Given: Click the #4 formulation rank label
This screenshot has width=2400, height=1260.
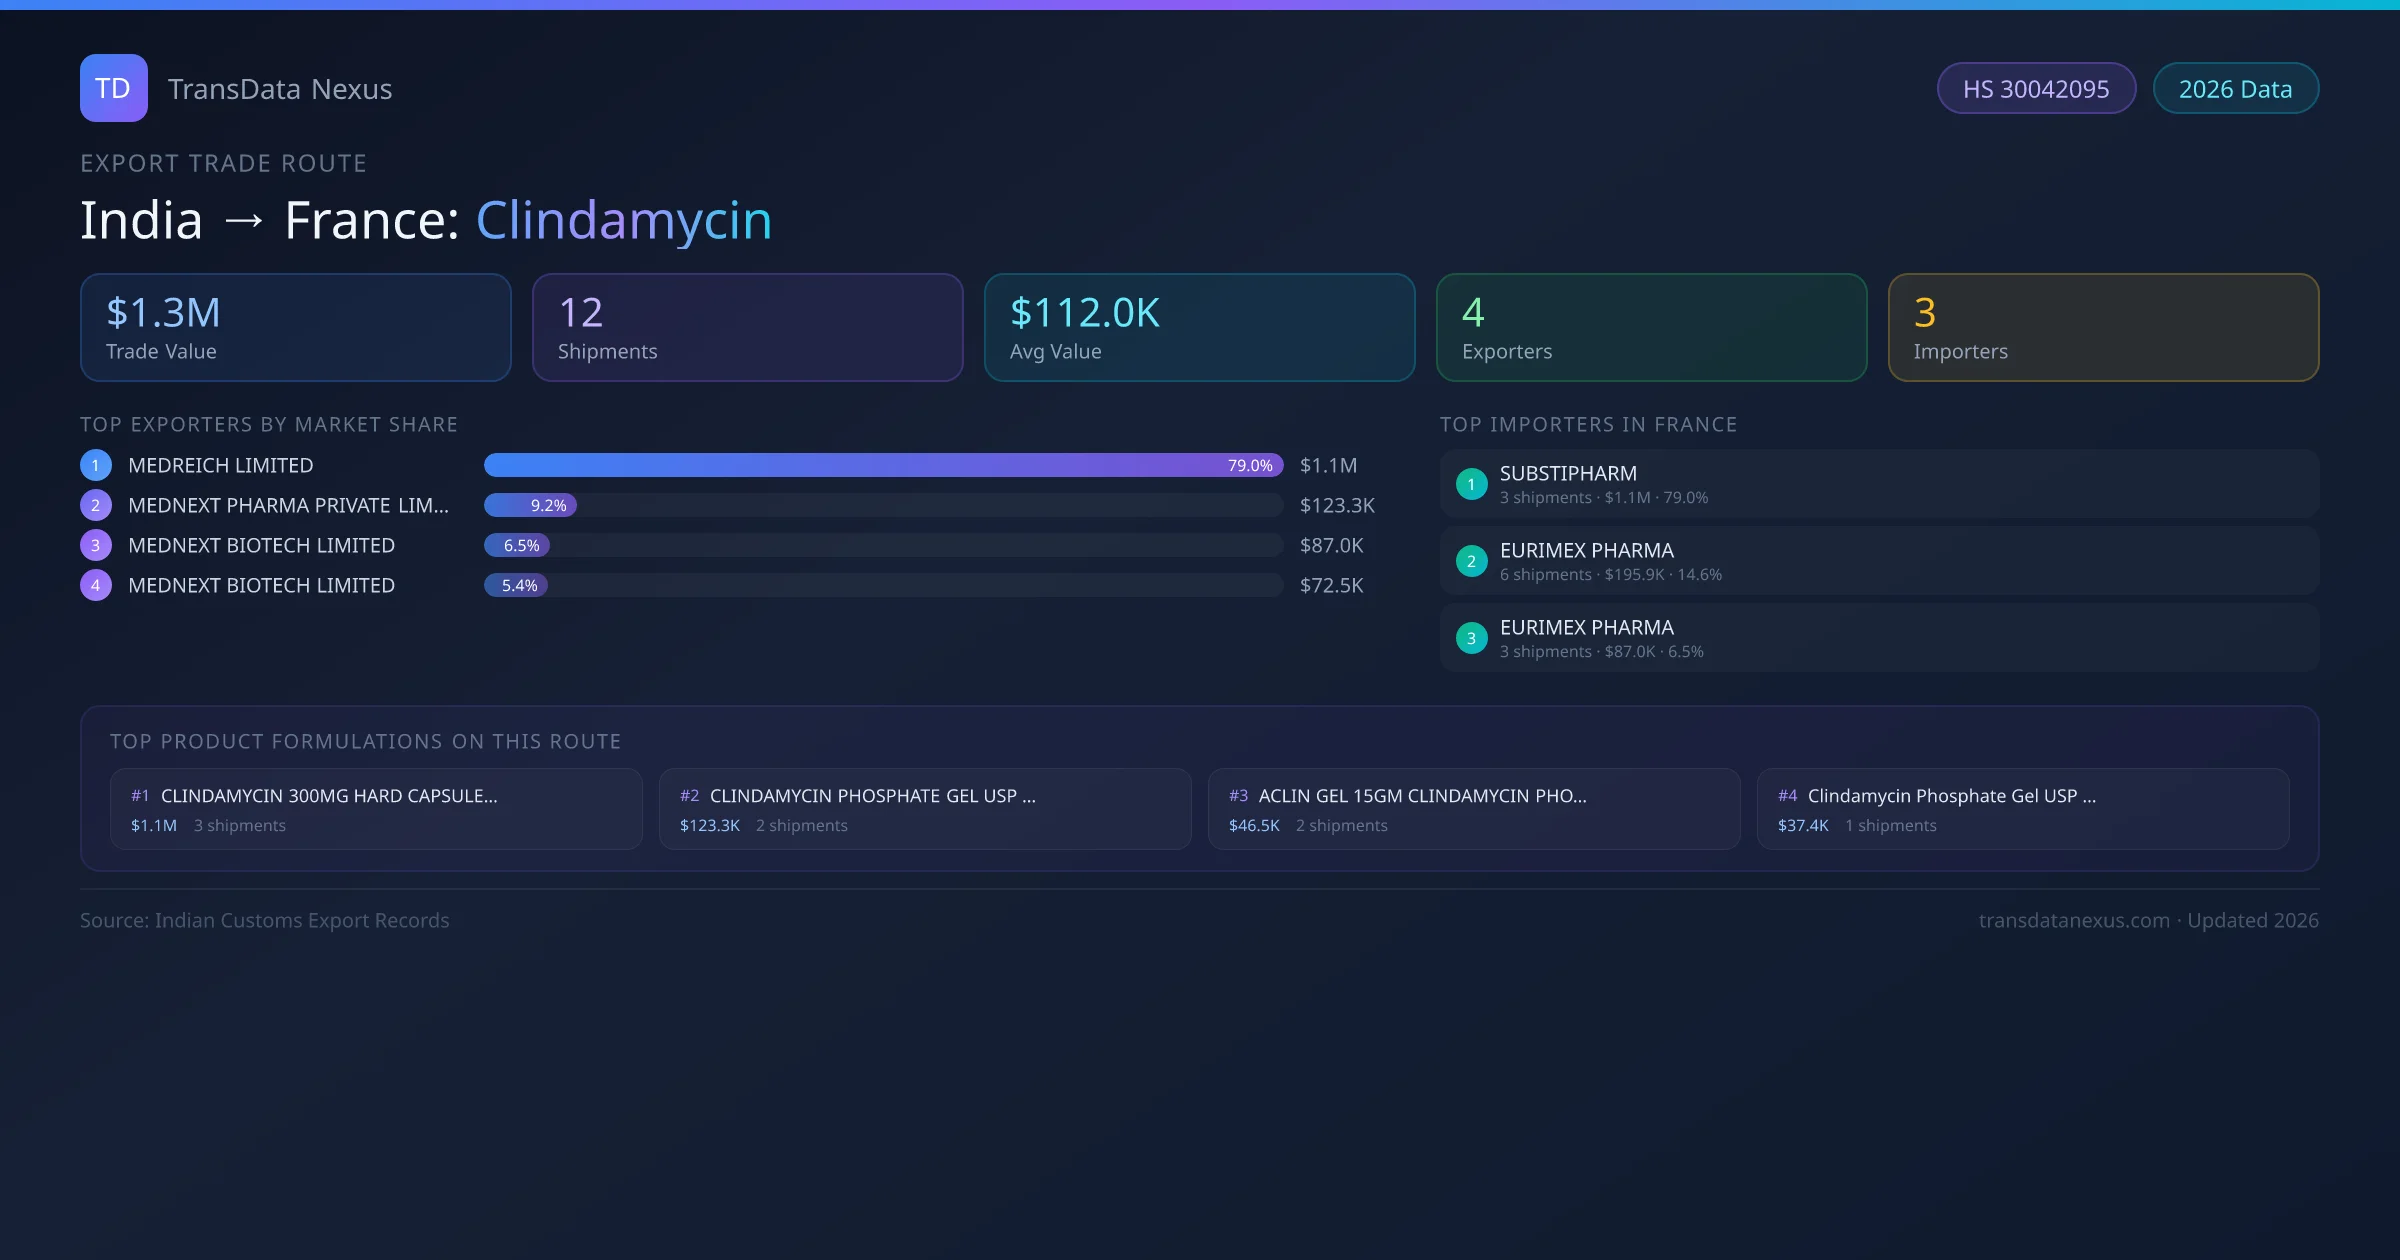Looking at the screenshot, I should tap(1787, 796).
